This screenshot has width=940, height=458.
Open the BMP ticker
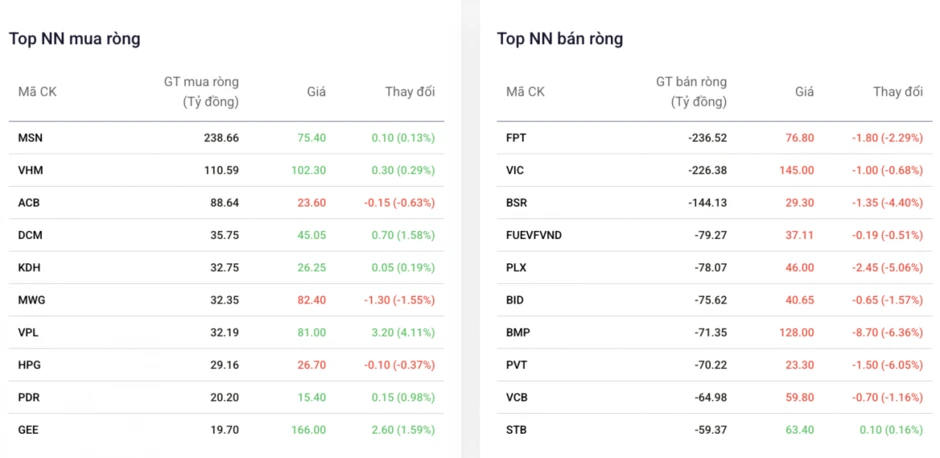click(x=518, y=332)
